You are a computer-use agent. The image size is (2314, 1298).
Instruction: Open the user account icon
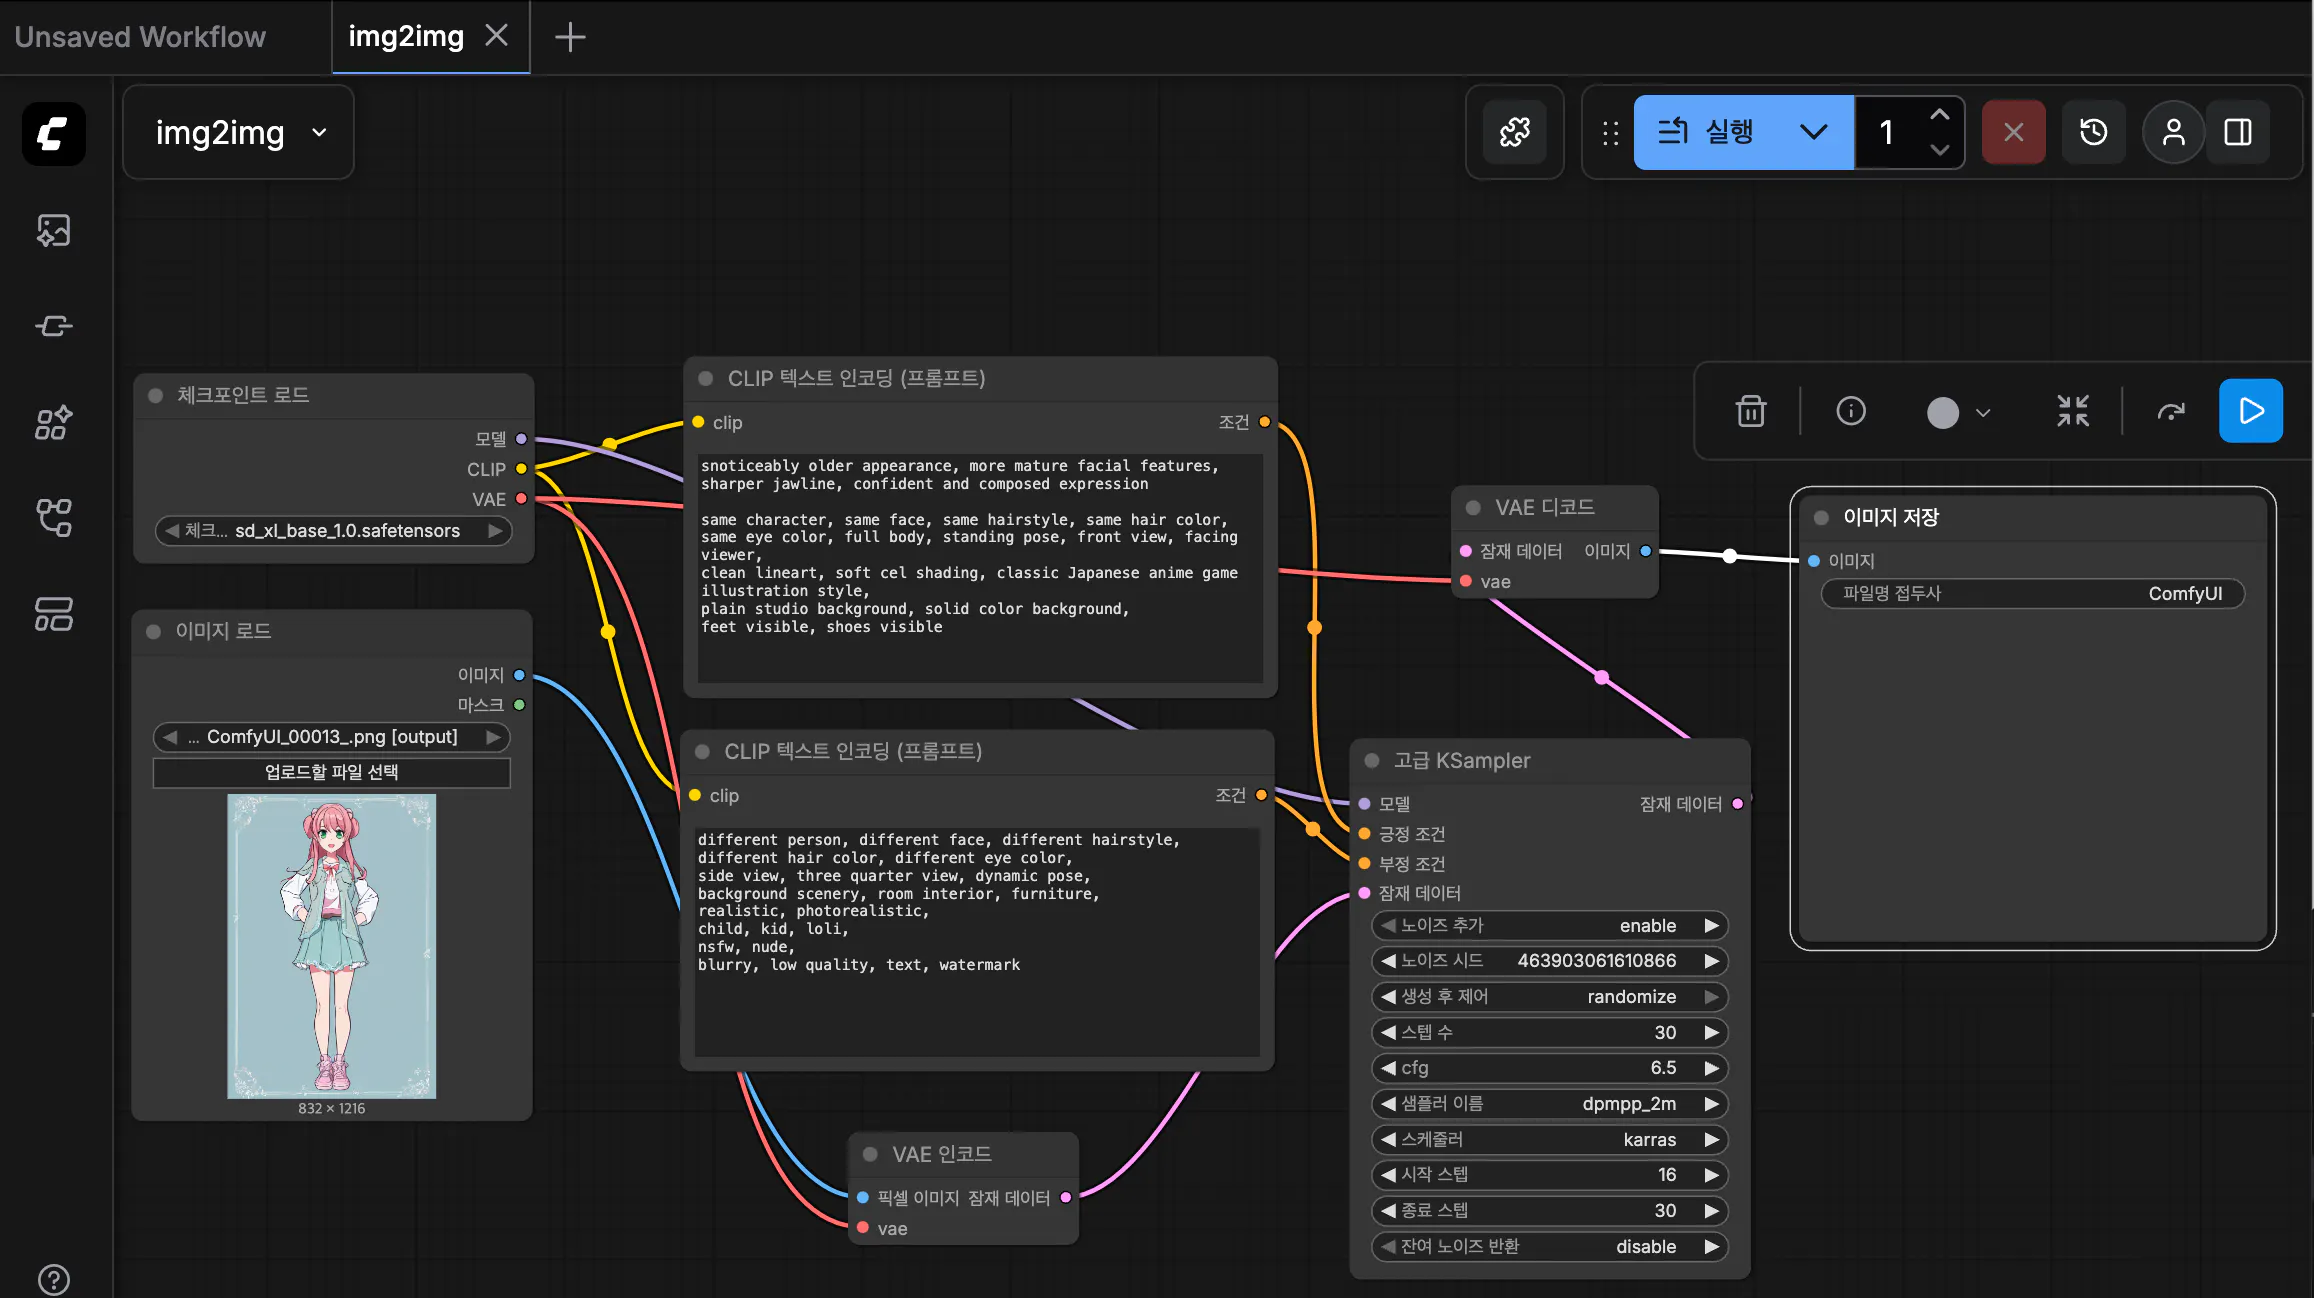2174,132
